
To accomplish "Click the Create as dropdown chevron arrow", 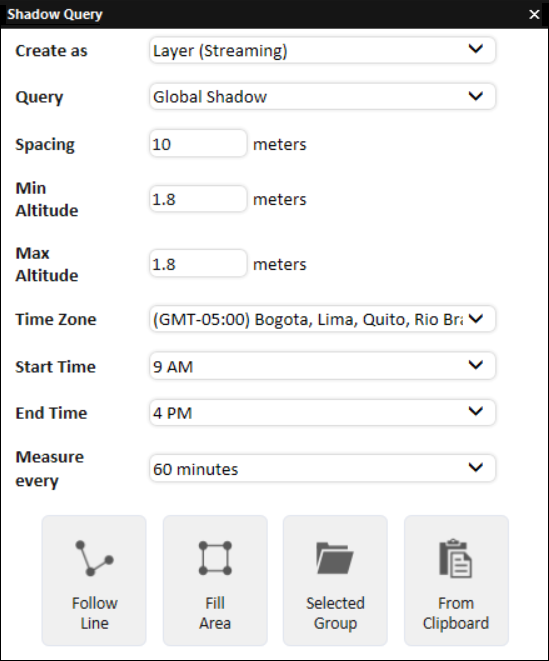I will [x=476, y=49].
